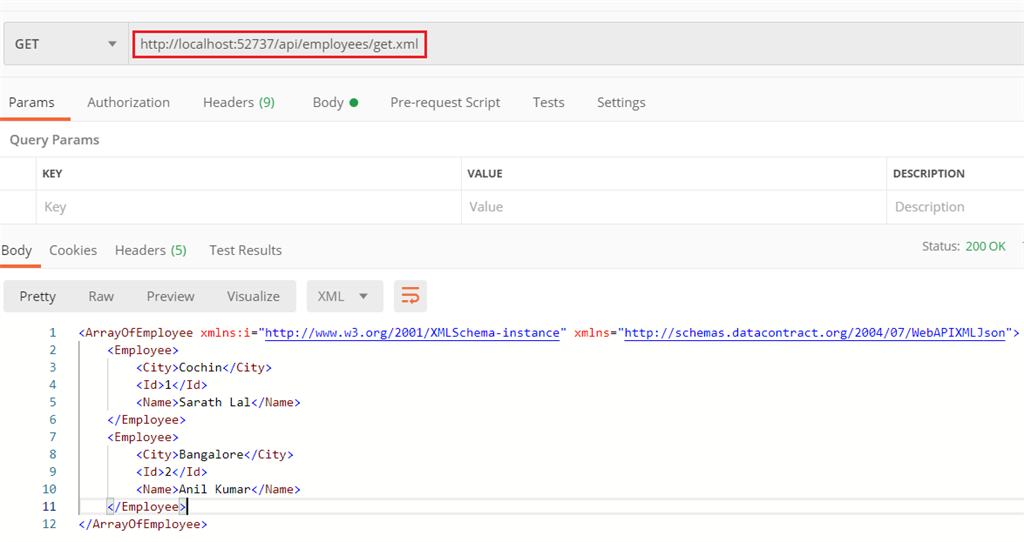Select the Visualize view

[x=253, y=296]
